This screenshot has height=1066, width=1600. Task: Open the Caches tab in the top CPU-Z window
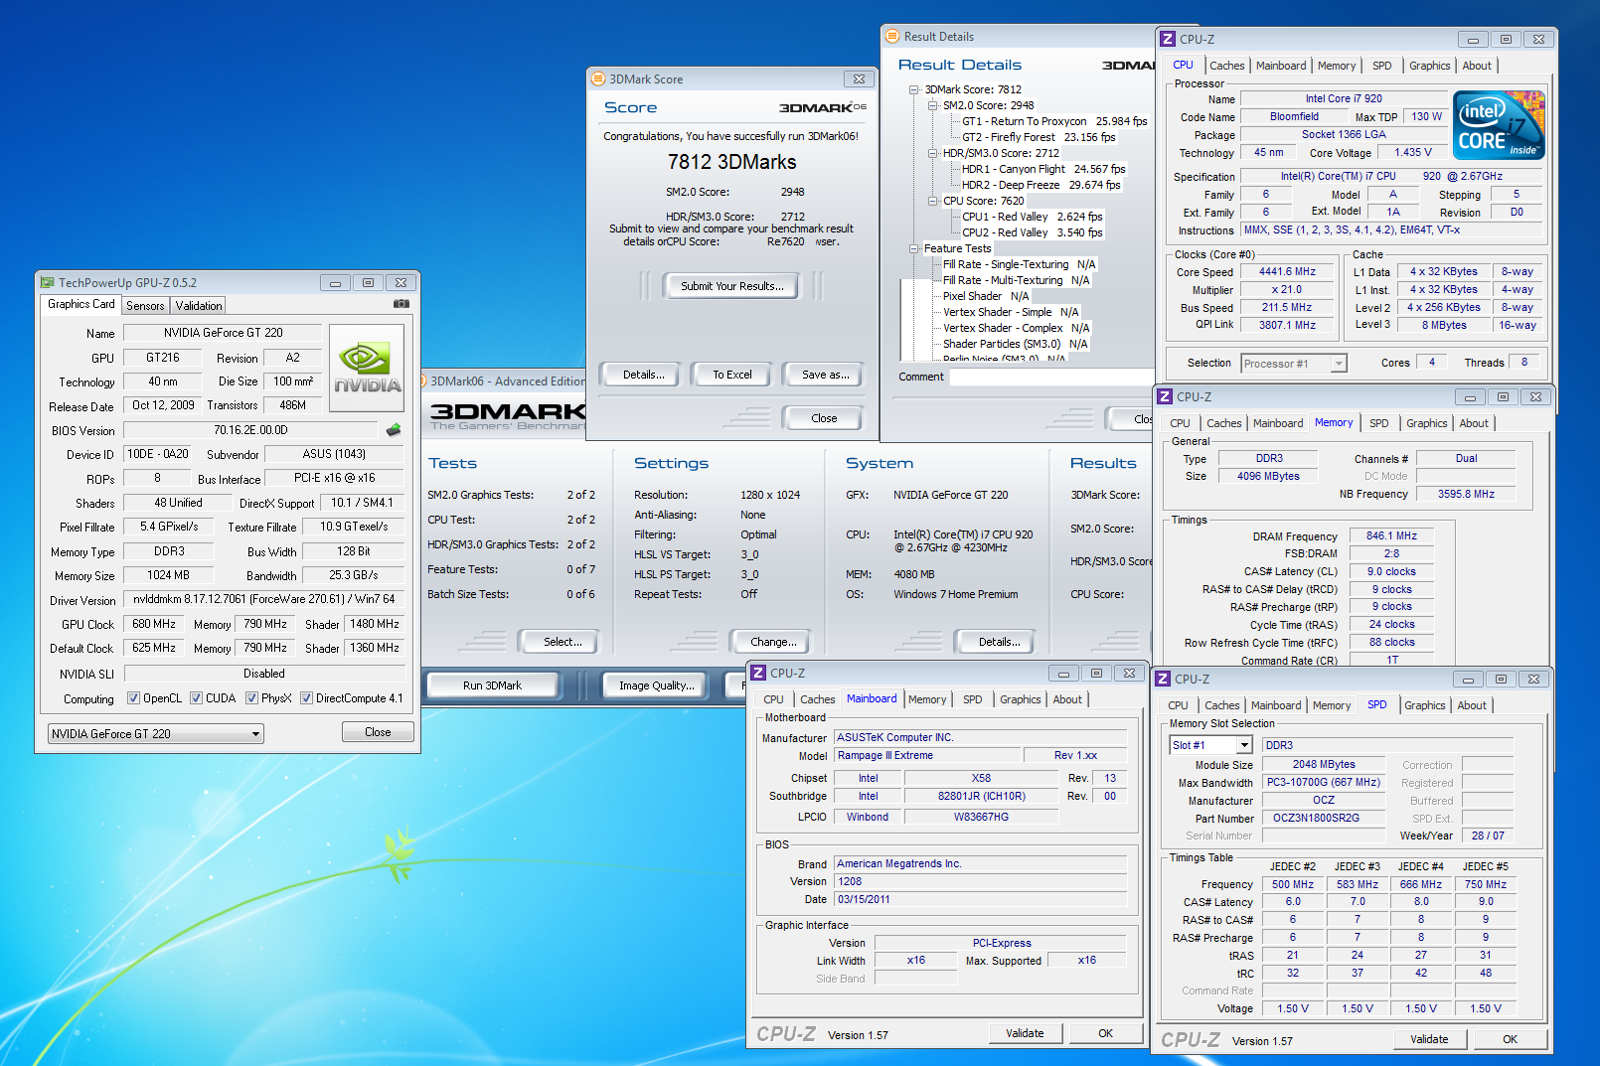(x=1227, y=66)
